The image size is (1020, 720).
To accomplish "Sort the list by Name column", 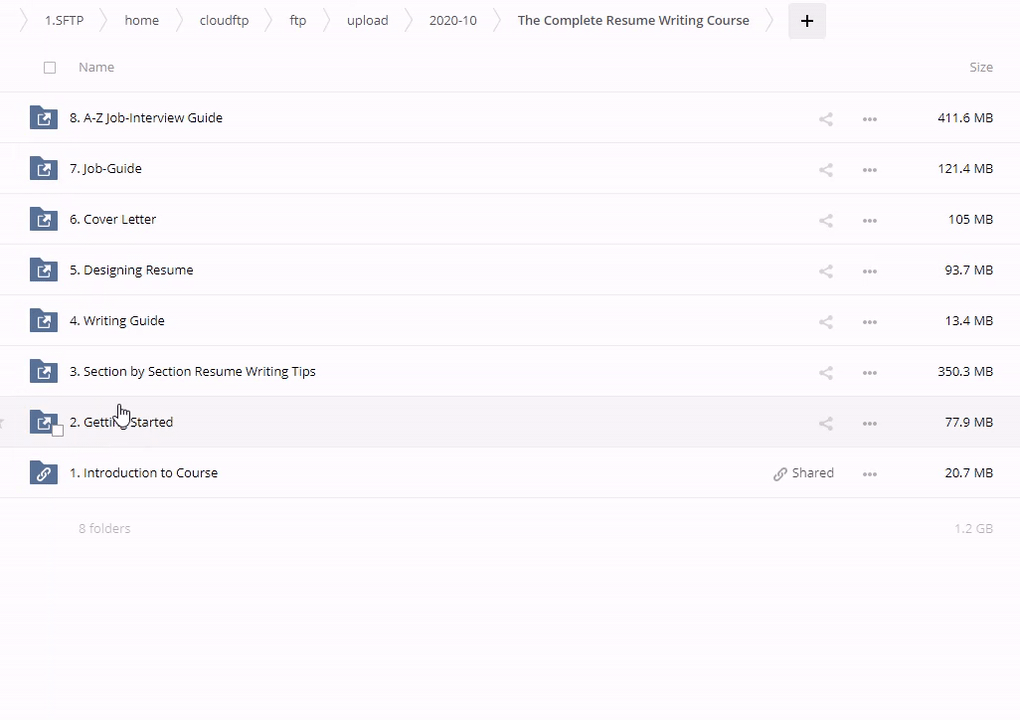I will [96, 67].
